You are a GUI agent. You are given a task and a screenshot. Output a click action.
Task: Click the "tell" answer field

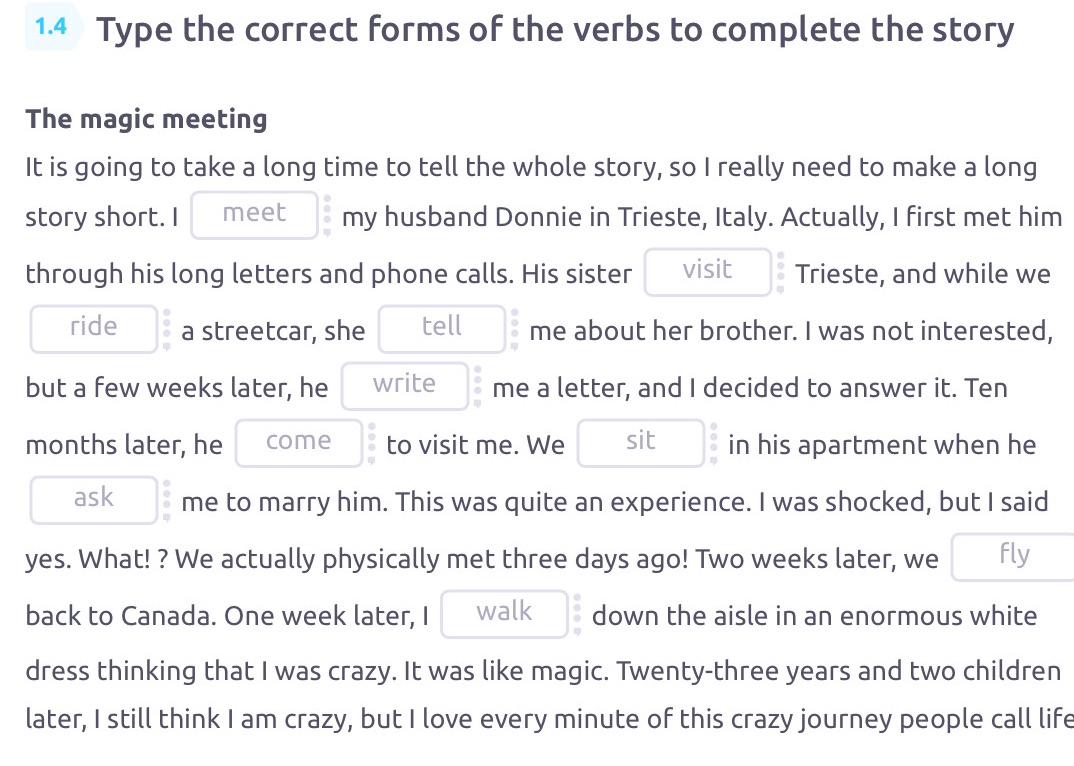click(x=442, y=327)
